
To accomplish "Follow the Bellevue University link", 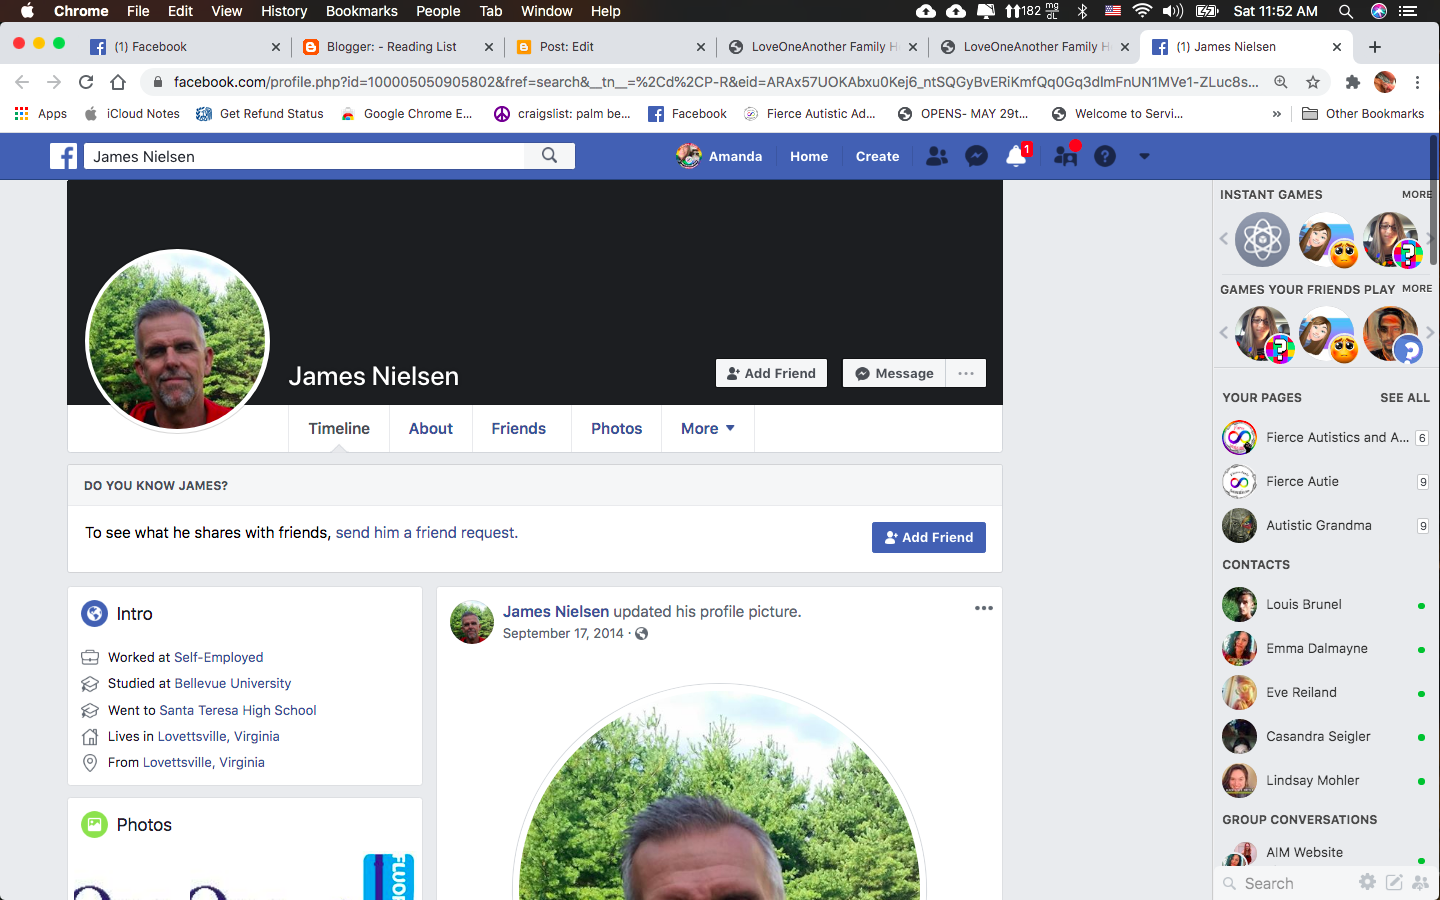I will tap(232, 683).
